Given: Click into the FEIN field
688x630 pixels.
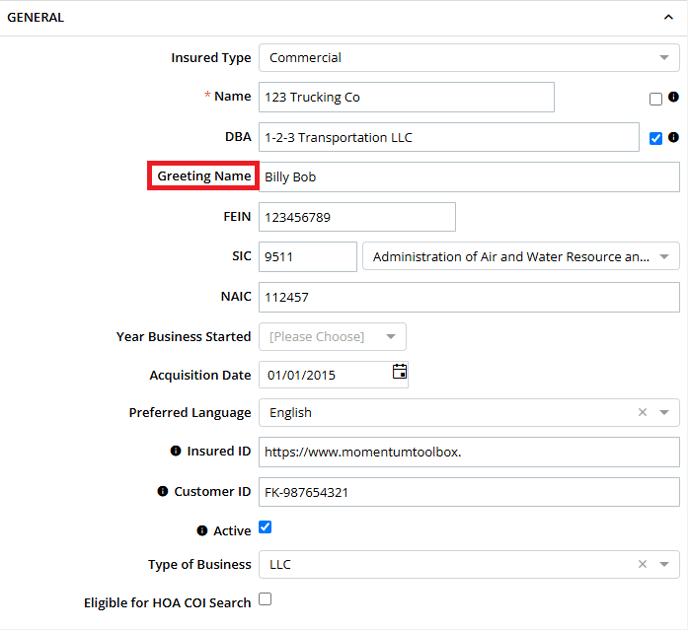Looking at the screenshot, I should [x=357, y=217].
